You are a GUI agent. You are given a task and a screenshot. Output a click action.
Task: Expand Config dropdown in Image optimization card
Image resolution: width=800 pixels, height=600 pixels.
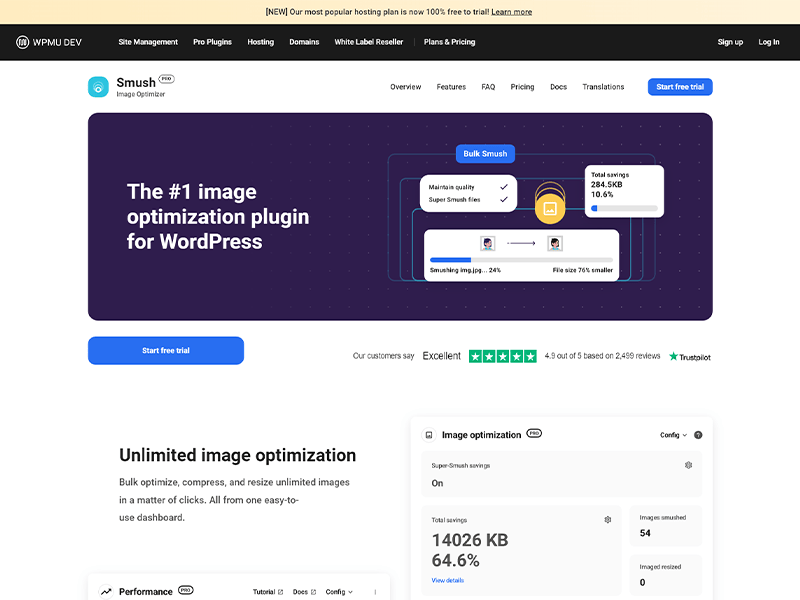(673, 435)
